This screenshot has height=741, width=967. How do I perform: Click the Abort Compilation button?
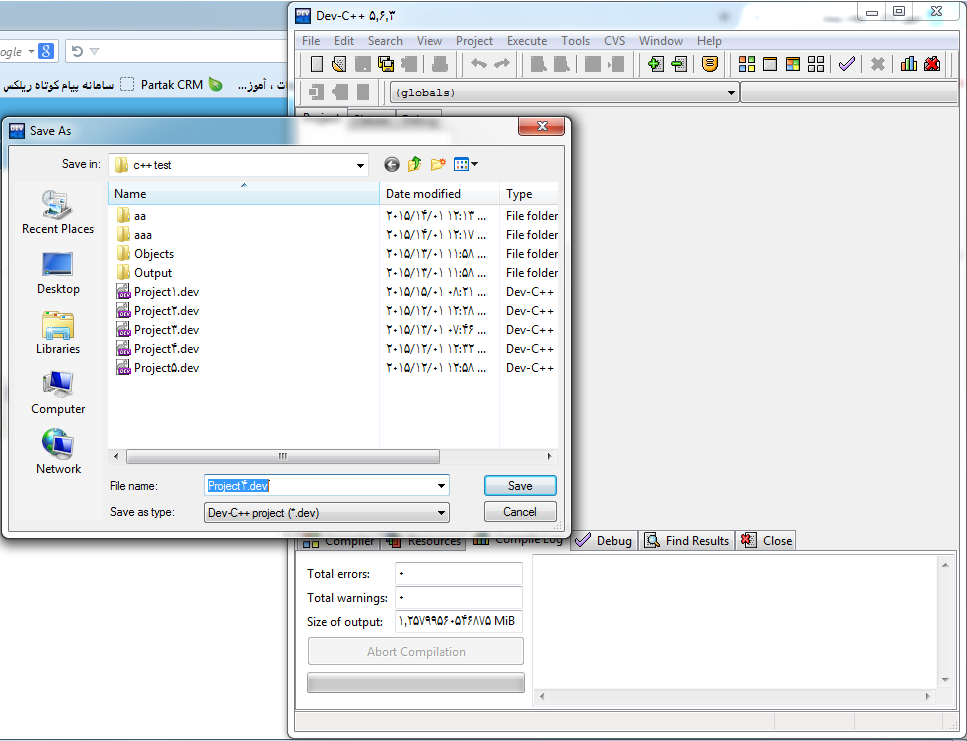click(416, 652)
